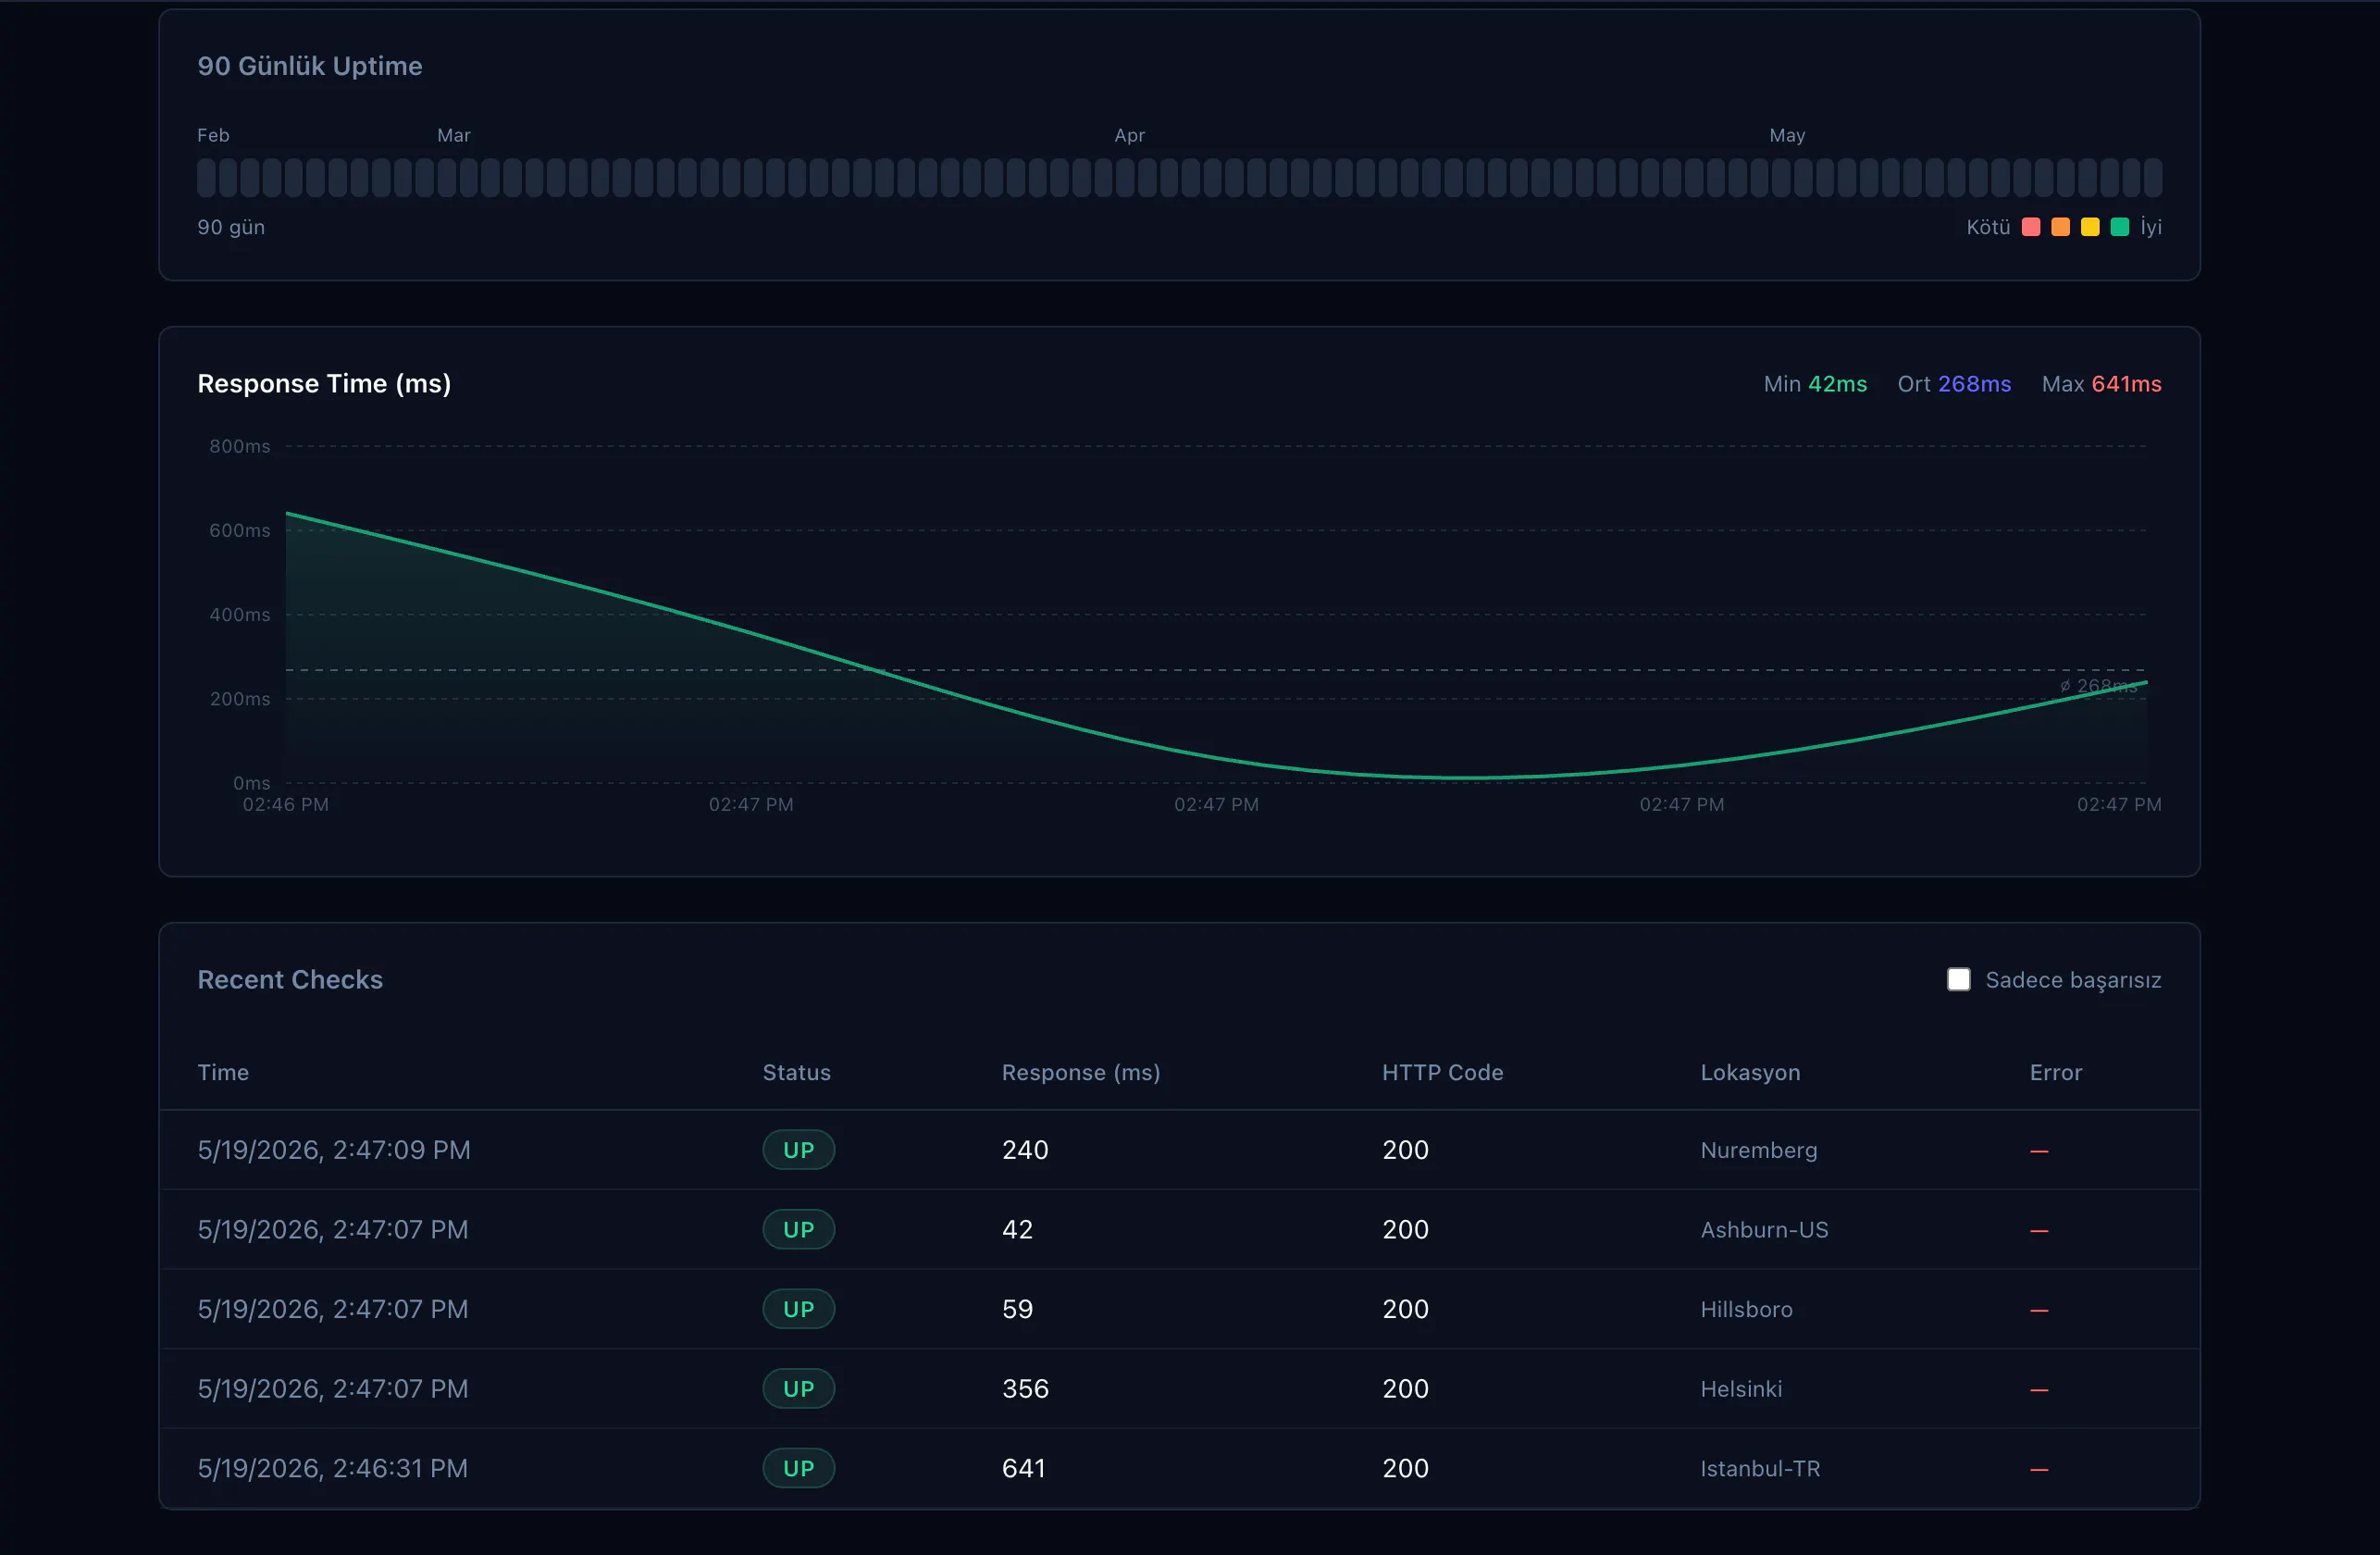Click the UP badge in Nuremberg row
Screen dimensions: 2380x1555
(798, 1149)
